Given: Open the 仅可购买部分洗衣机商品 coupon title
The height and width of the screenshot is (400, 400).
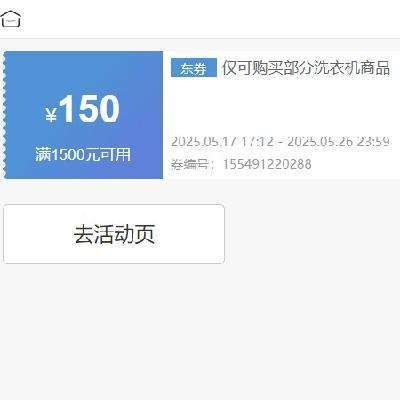Looking at the screenshot, I should [x=306, y=68].
